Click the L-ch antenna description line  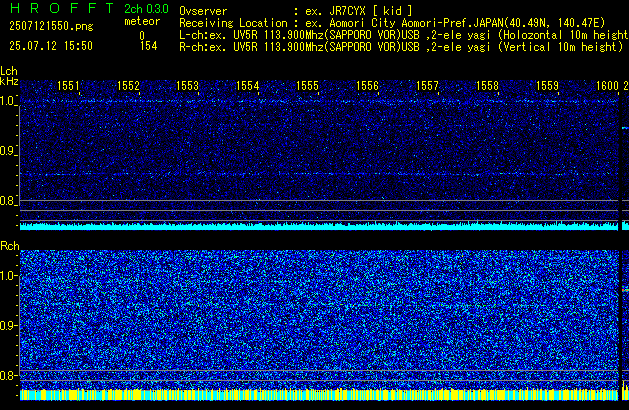[x=404, y=35]
